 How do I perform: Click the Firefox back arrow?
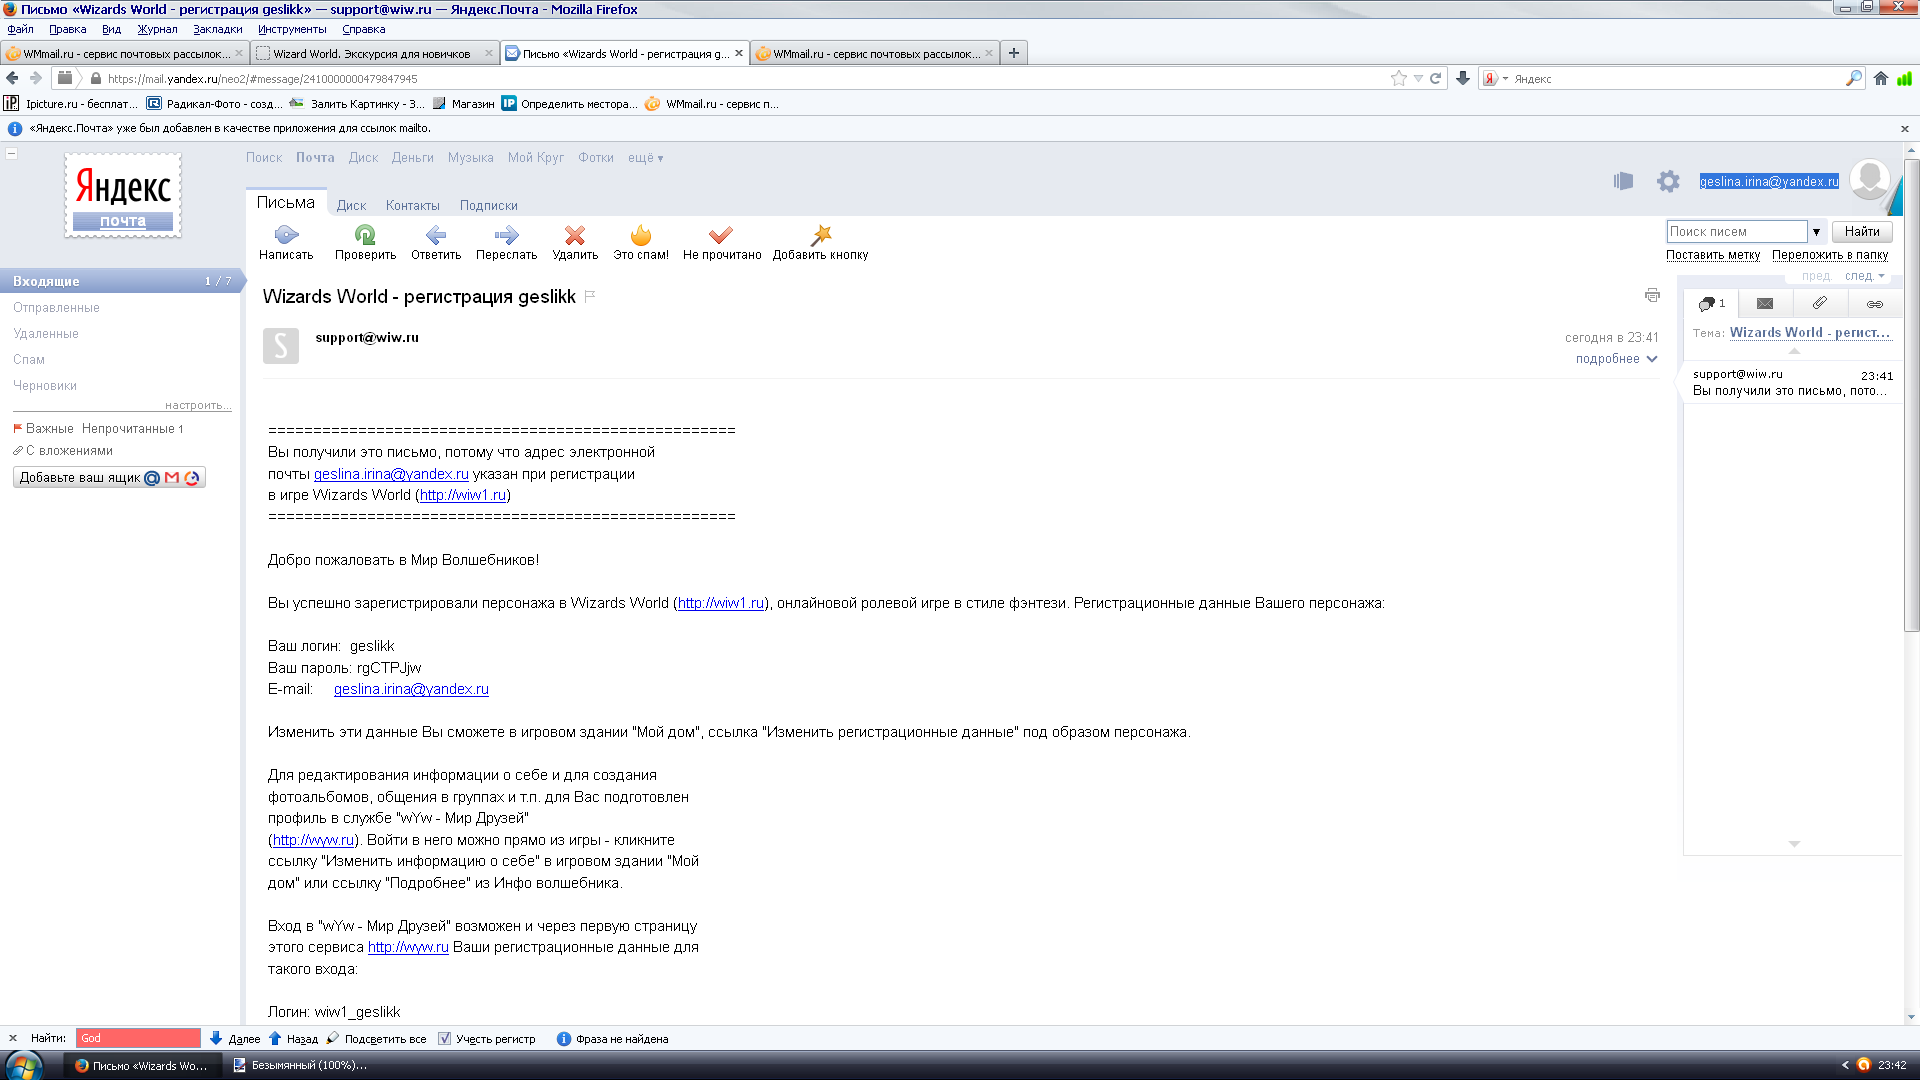(x=13, y=78)
